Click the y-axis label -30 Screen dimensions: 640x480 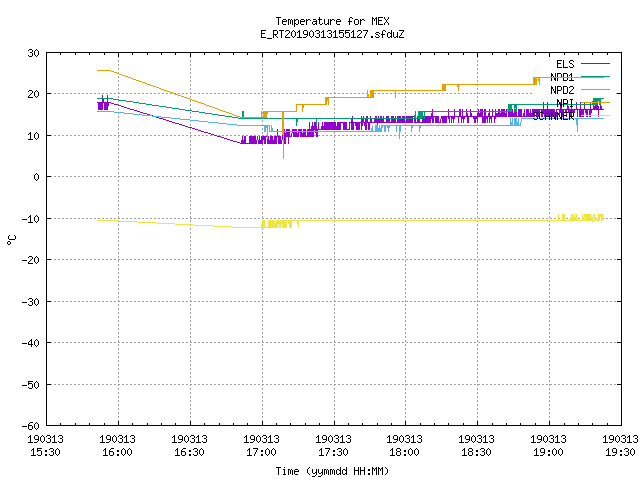pyautogui.click(x=31, y=302)
